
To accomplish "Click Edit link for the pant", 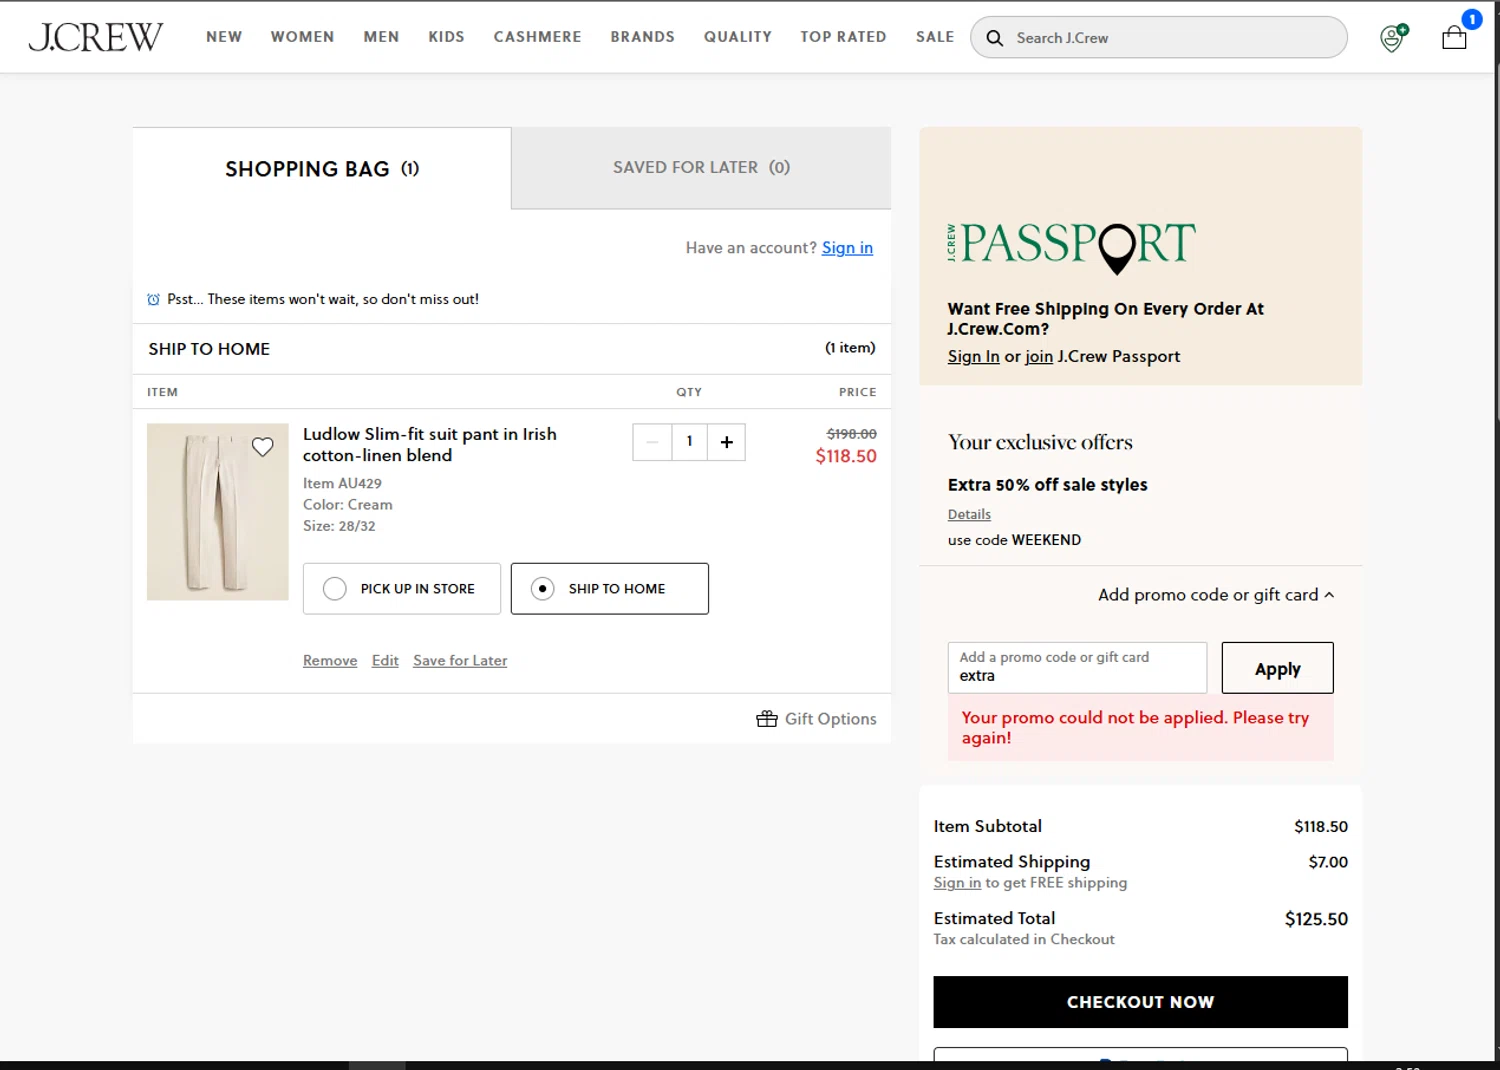I will point(385,661).
